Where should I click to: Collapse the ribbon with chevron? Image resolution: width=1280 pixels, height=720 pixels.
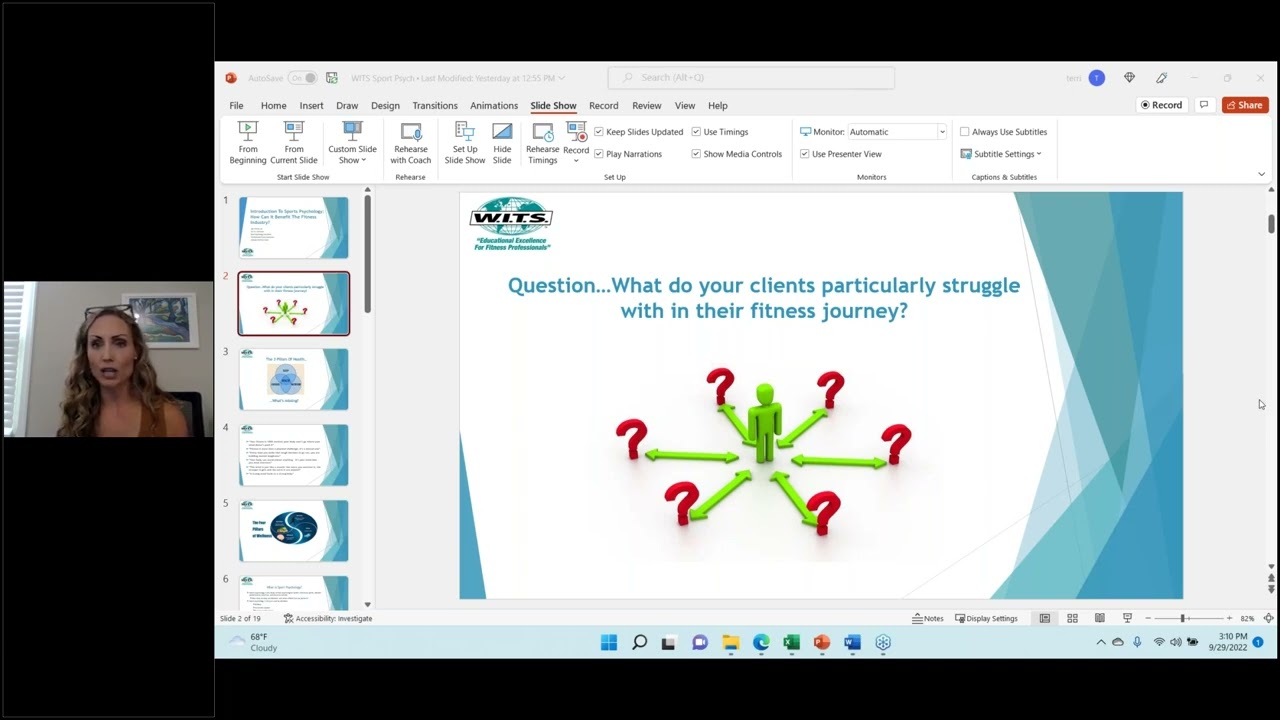click(x=1261, y=174)
